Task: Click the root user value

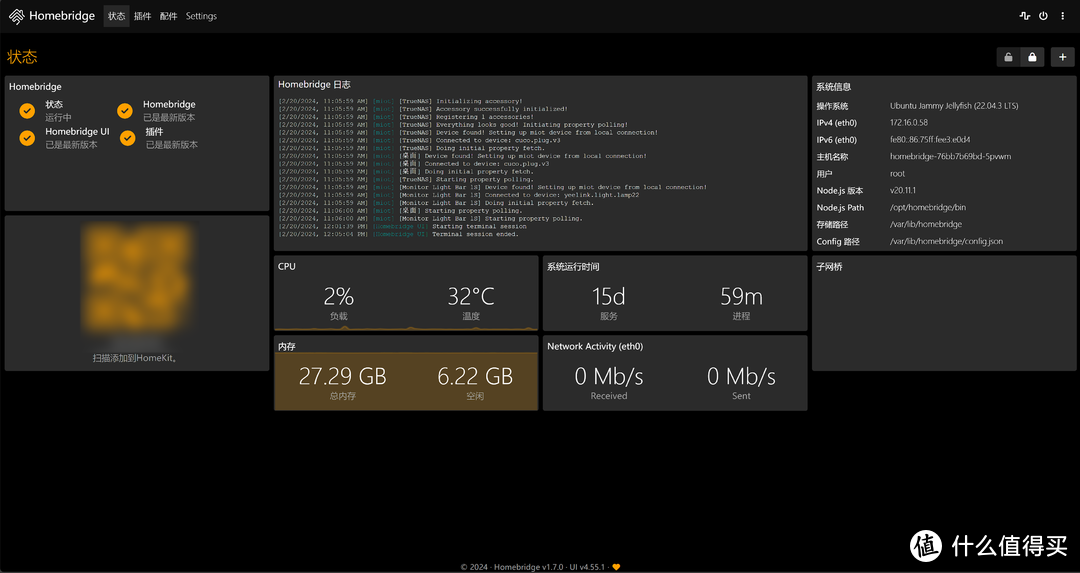Action: [x=897, y=174]
